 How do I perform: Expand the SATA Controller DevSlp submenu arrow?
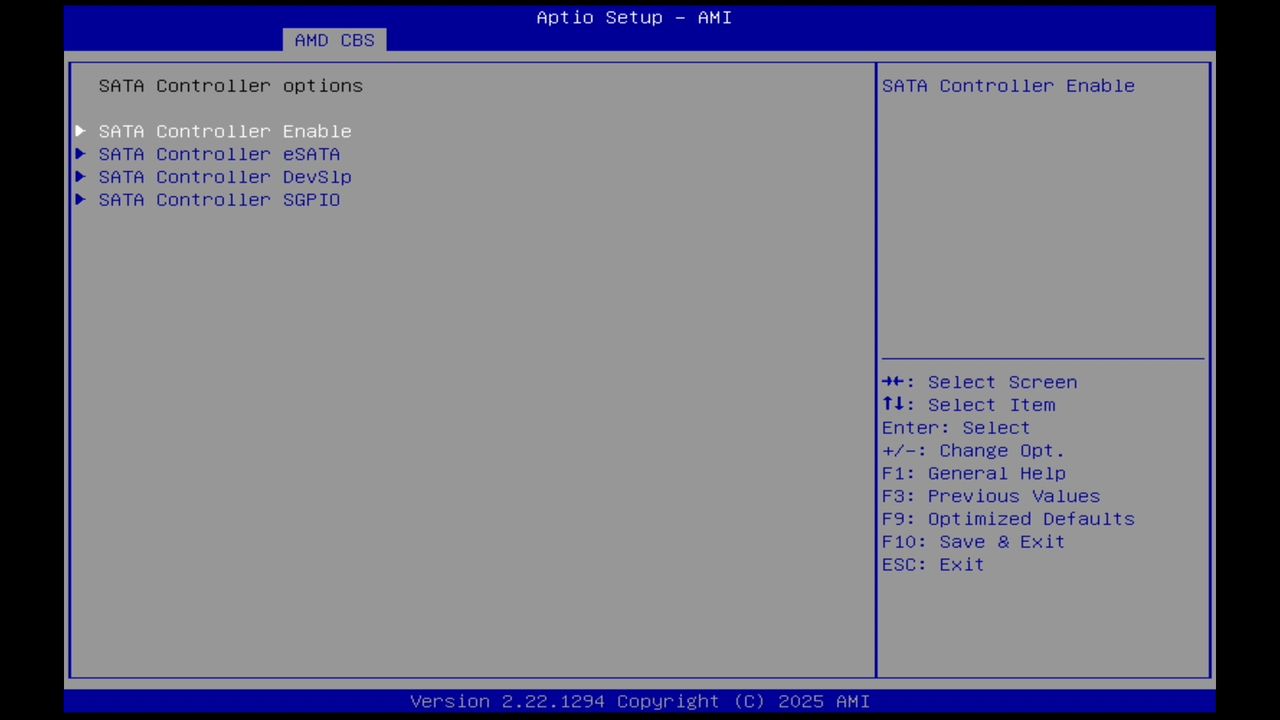(80, 177)
